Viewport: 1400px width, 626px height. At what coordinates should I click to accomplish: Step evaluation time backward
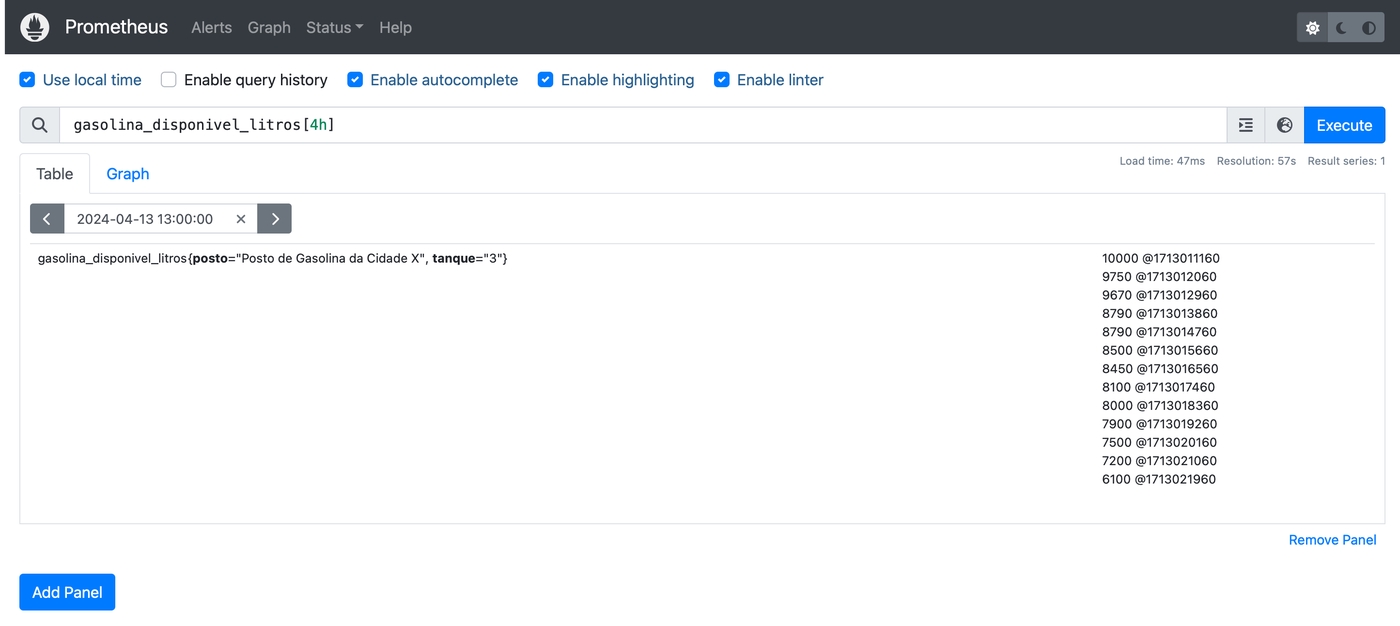click(x=47, y=219)
